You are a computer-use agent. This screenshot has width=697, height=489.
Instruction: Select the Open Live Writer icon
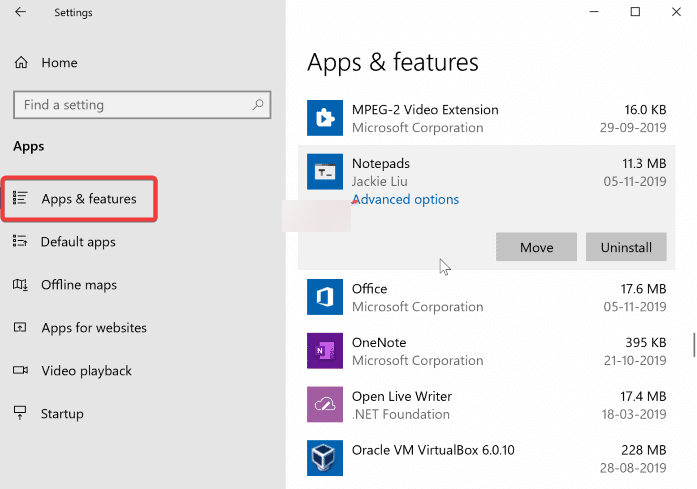(325, 405)
